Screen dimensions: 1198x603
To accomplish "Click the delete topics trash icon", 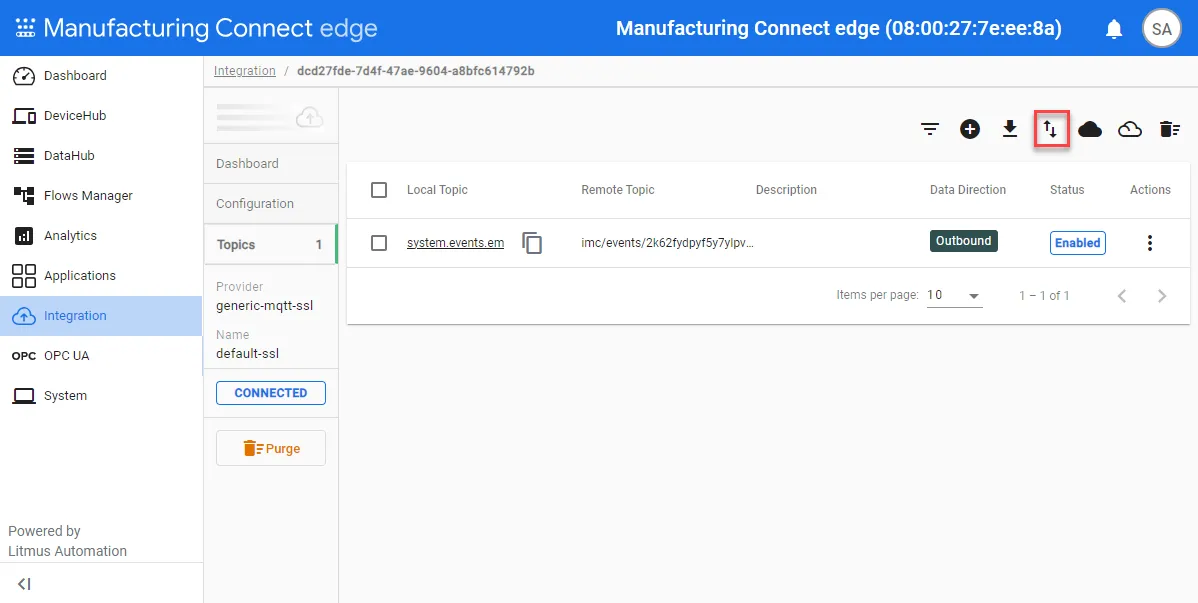I will coord(1170,129).
